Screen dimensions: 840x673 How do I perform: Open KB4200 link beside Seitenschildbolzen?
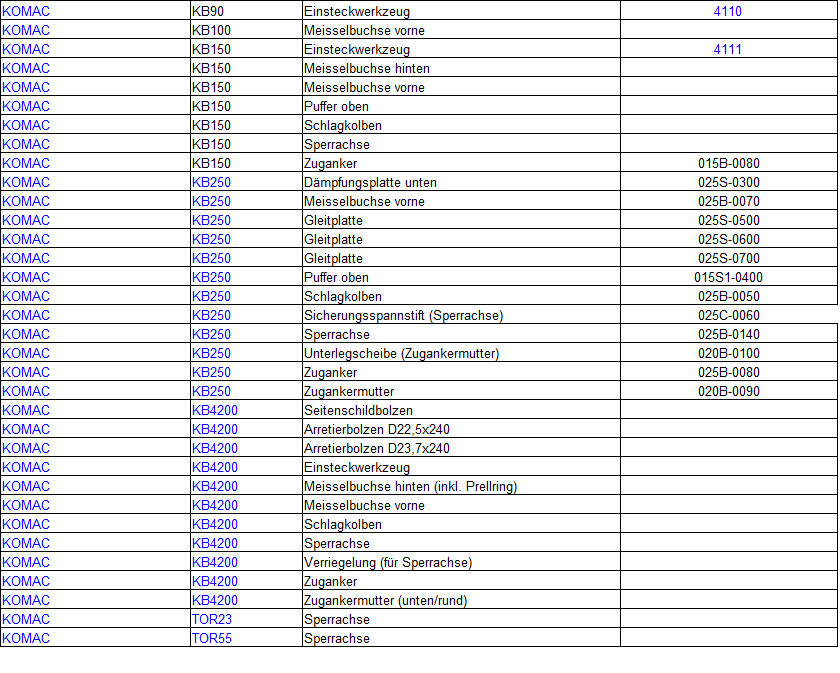pyautogui.click(x=215, y=410)
